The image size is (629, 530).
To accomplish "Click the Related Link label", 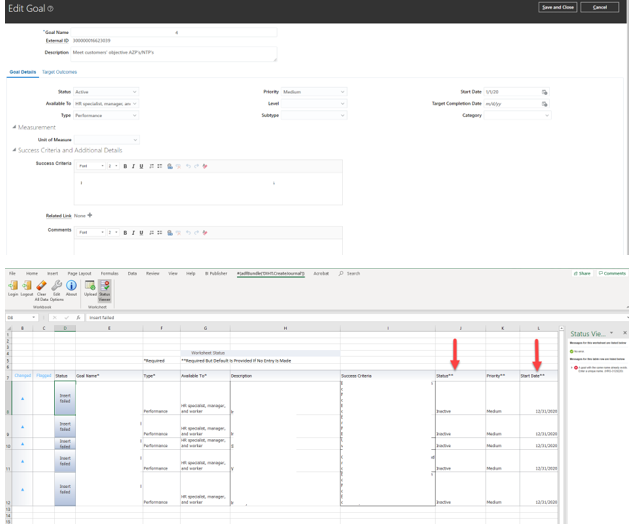I will coord(59,216).
